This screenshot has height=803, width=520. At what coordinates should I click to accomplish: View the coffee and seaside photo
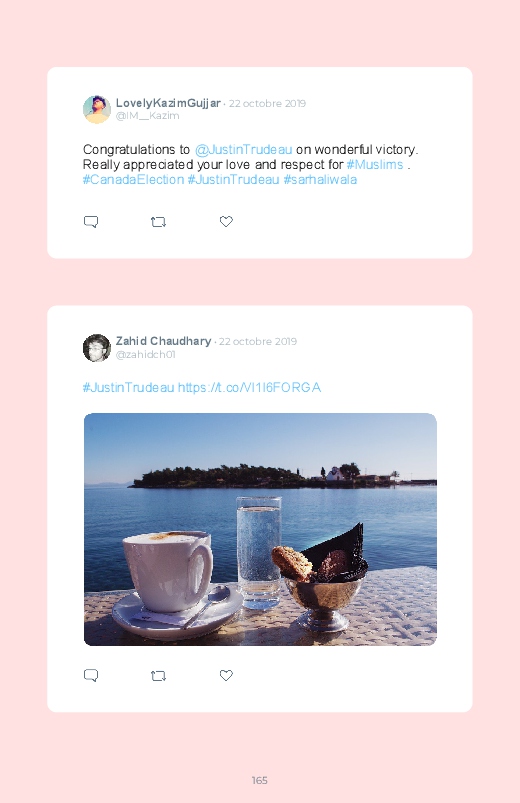(x=260, y=529)
